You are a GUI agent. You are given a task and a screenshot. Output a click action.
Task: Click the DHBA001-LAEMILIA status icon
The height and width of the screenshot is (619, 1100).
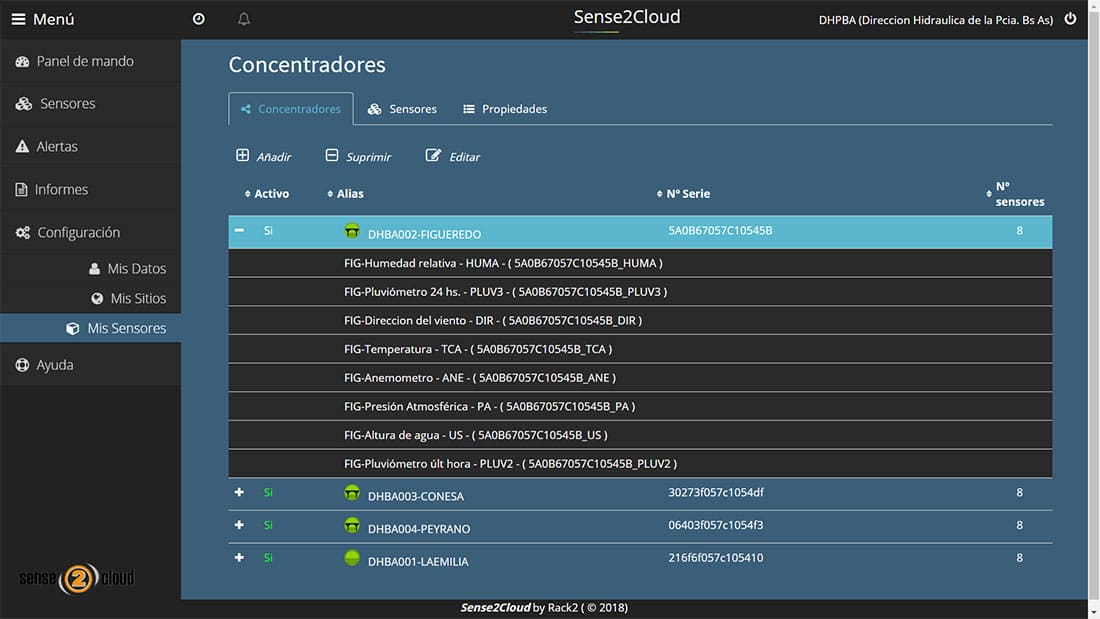click(352, 558)
